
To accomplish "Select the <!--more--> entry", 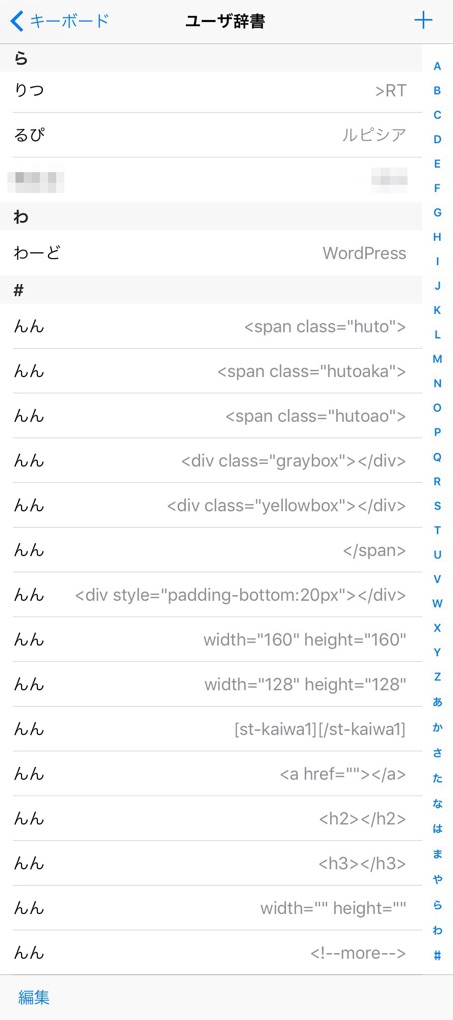I will coord(211,954).
